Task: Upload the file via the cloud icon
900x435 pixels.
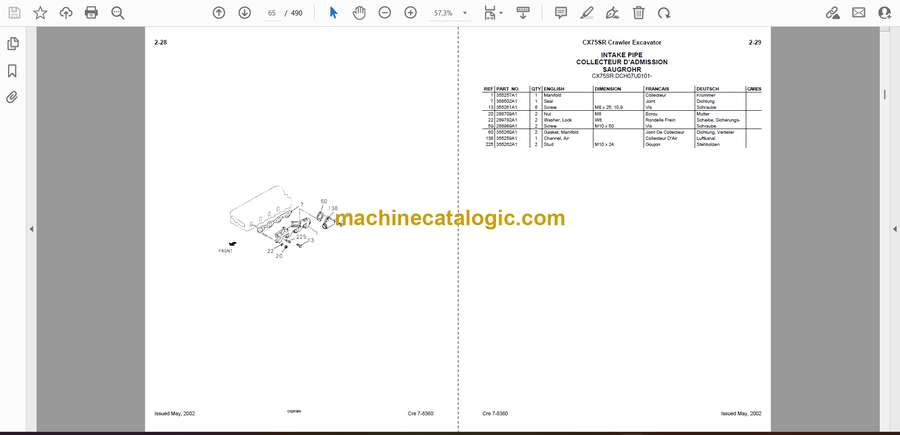Action: (x=66, y=13)
